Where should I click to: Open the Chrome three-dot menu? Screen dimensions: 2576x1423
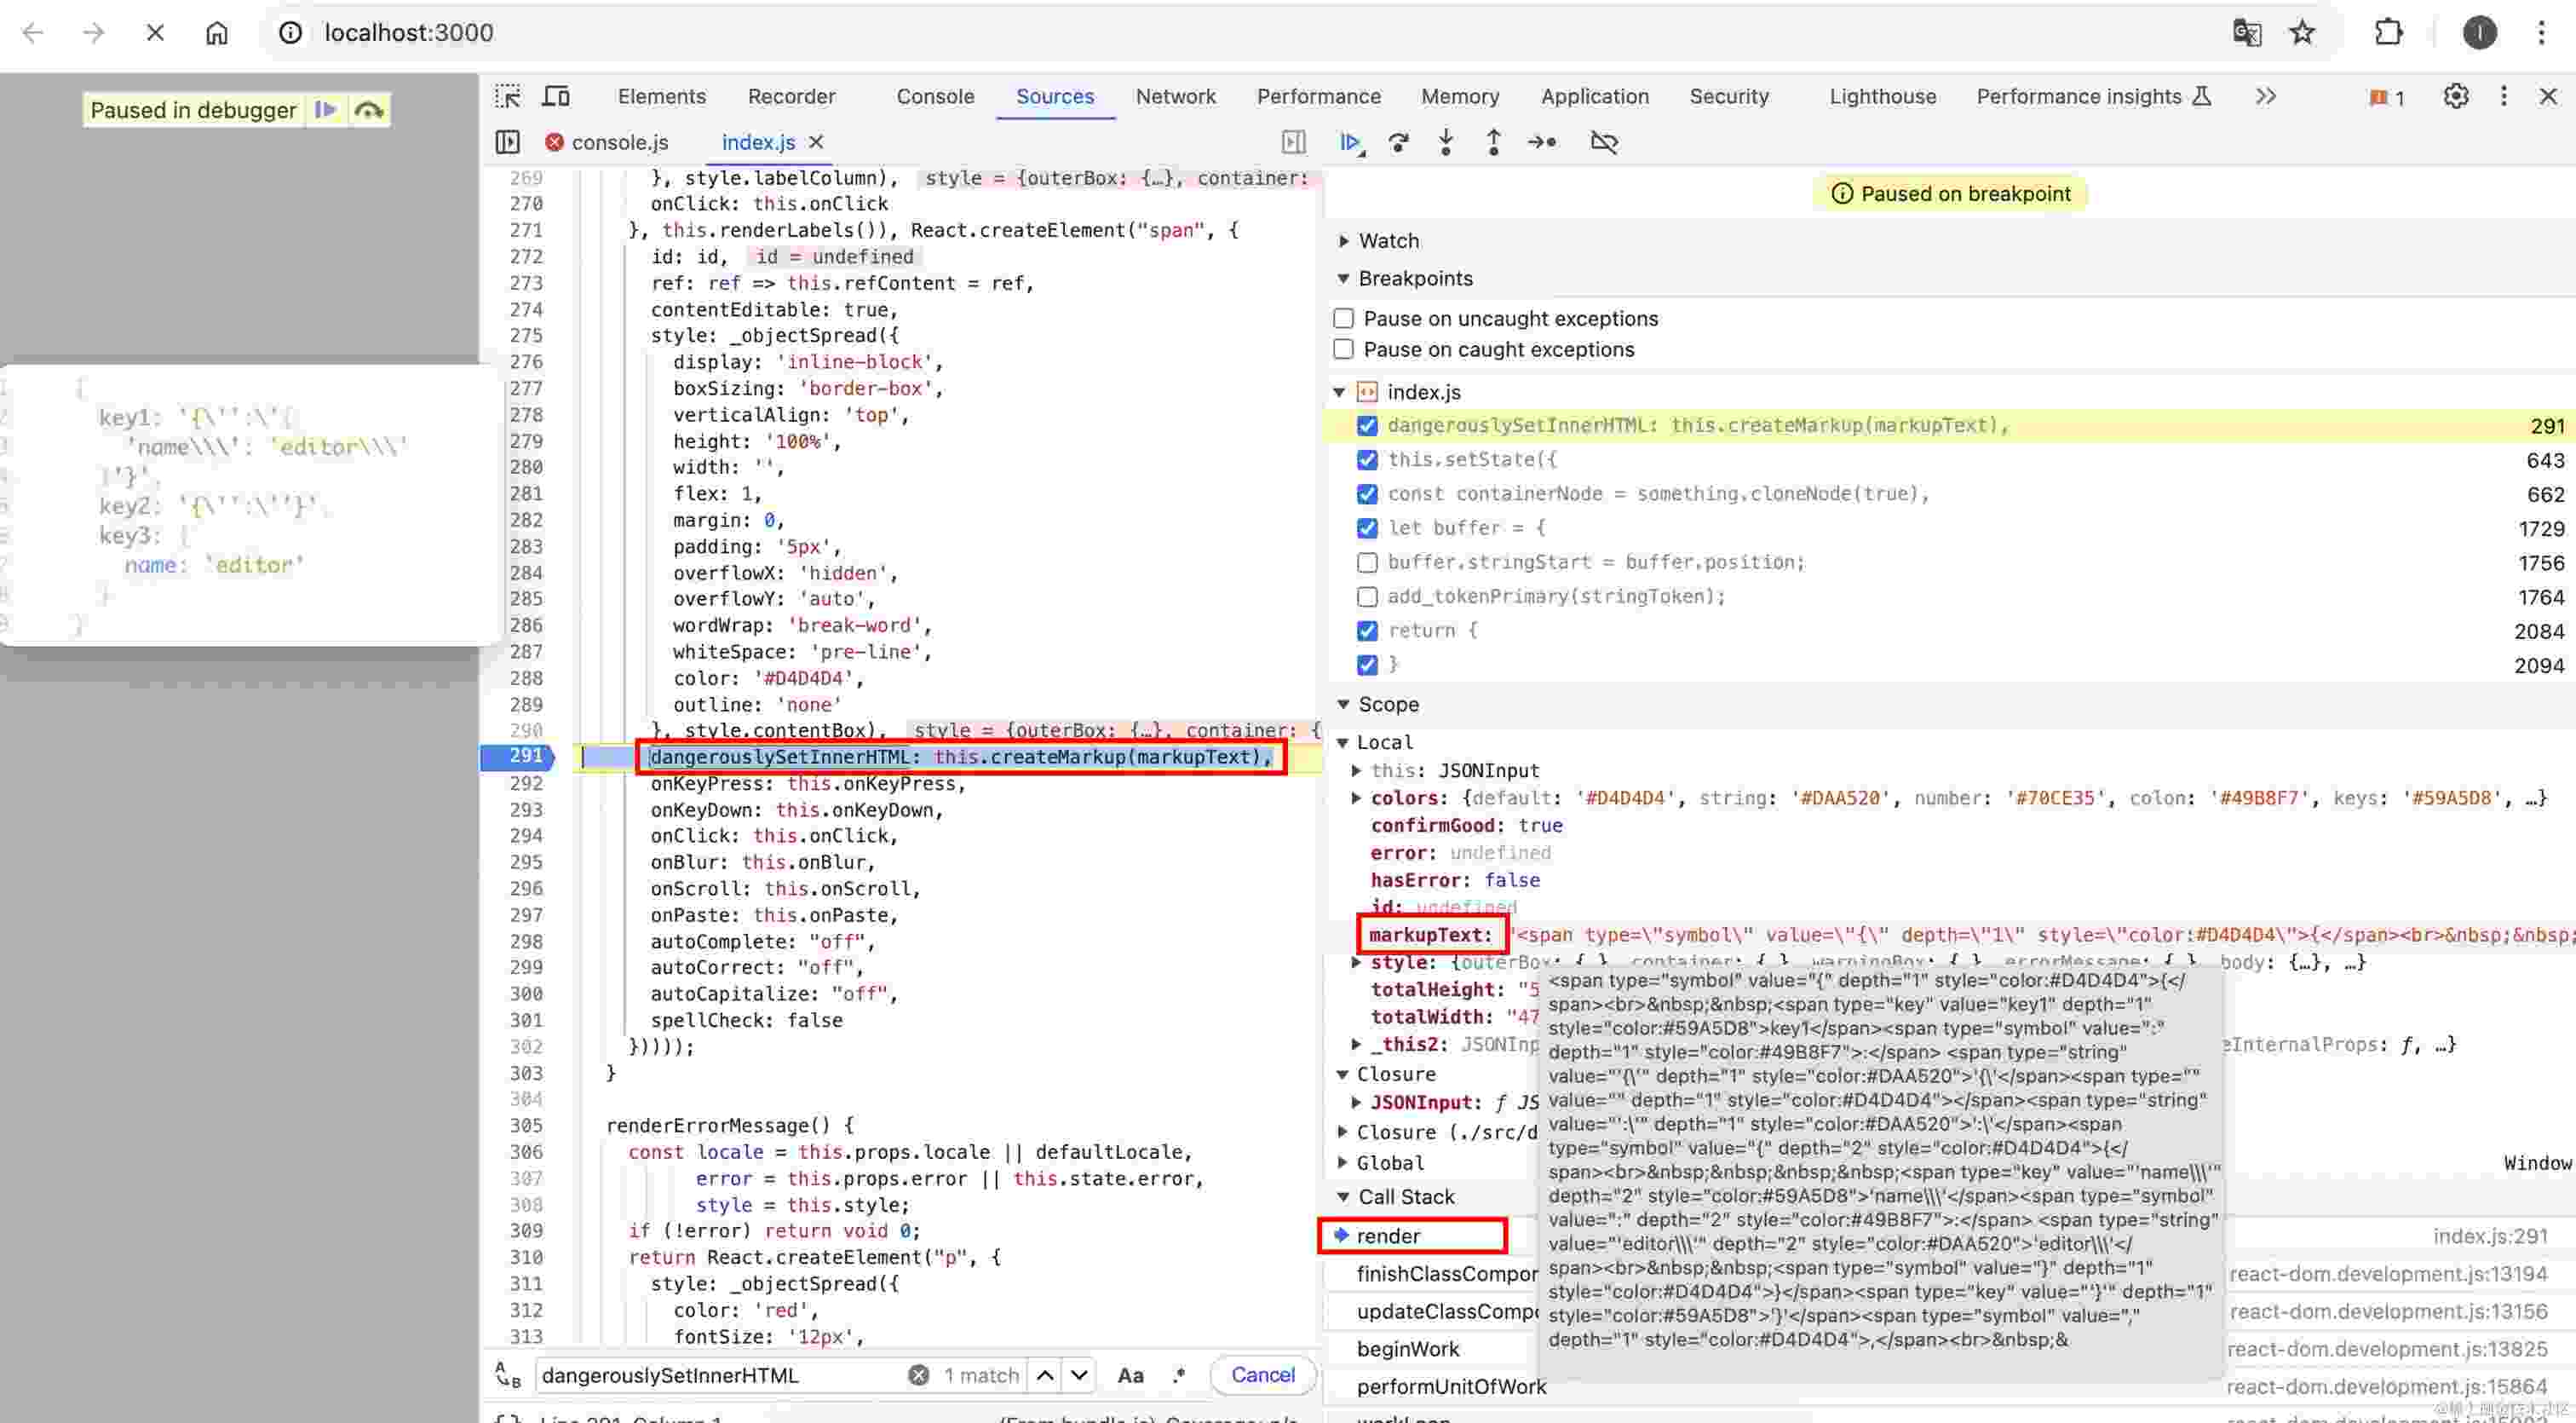2541,33
